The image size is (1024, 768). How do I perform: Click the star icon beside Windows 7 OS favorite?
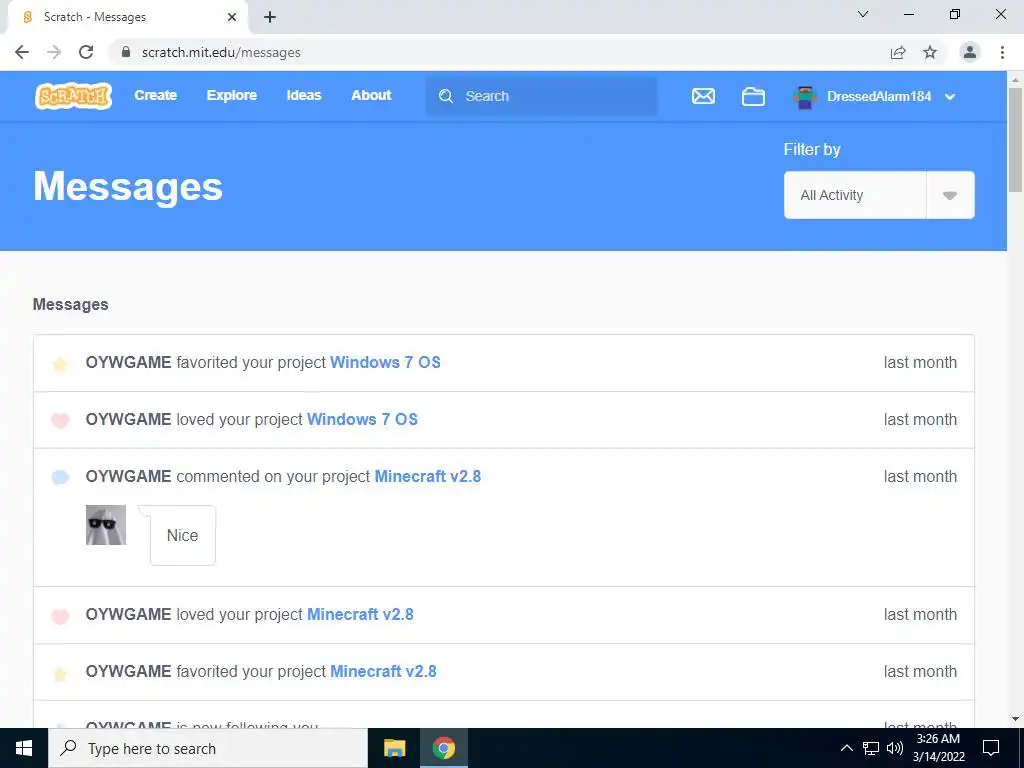coord(60,364)
